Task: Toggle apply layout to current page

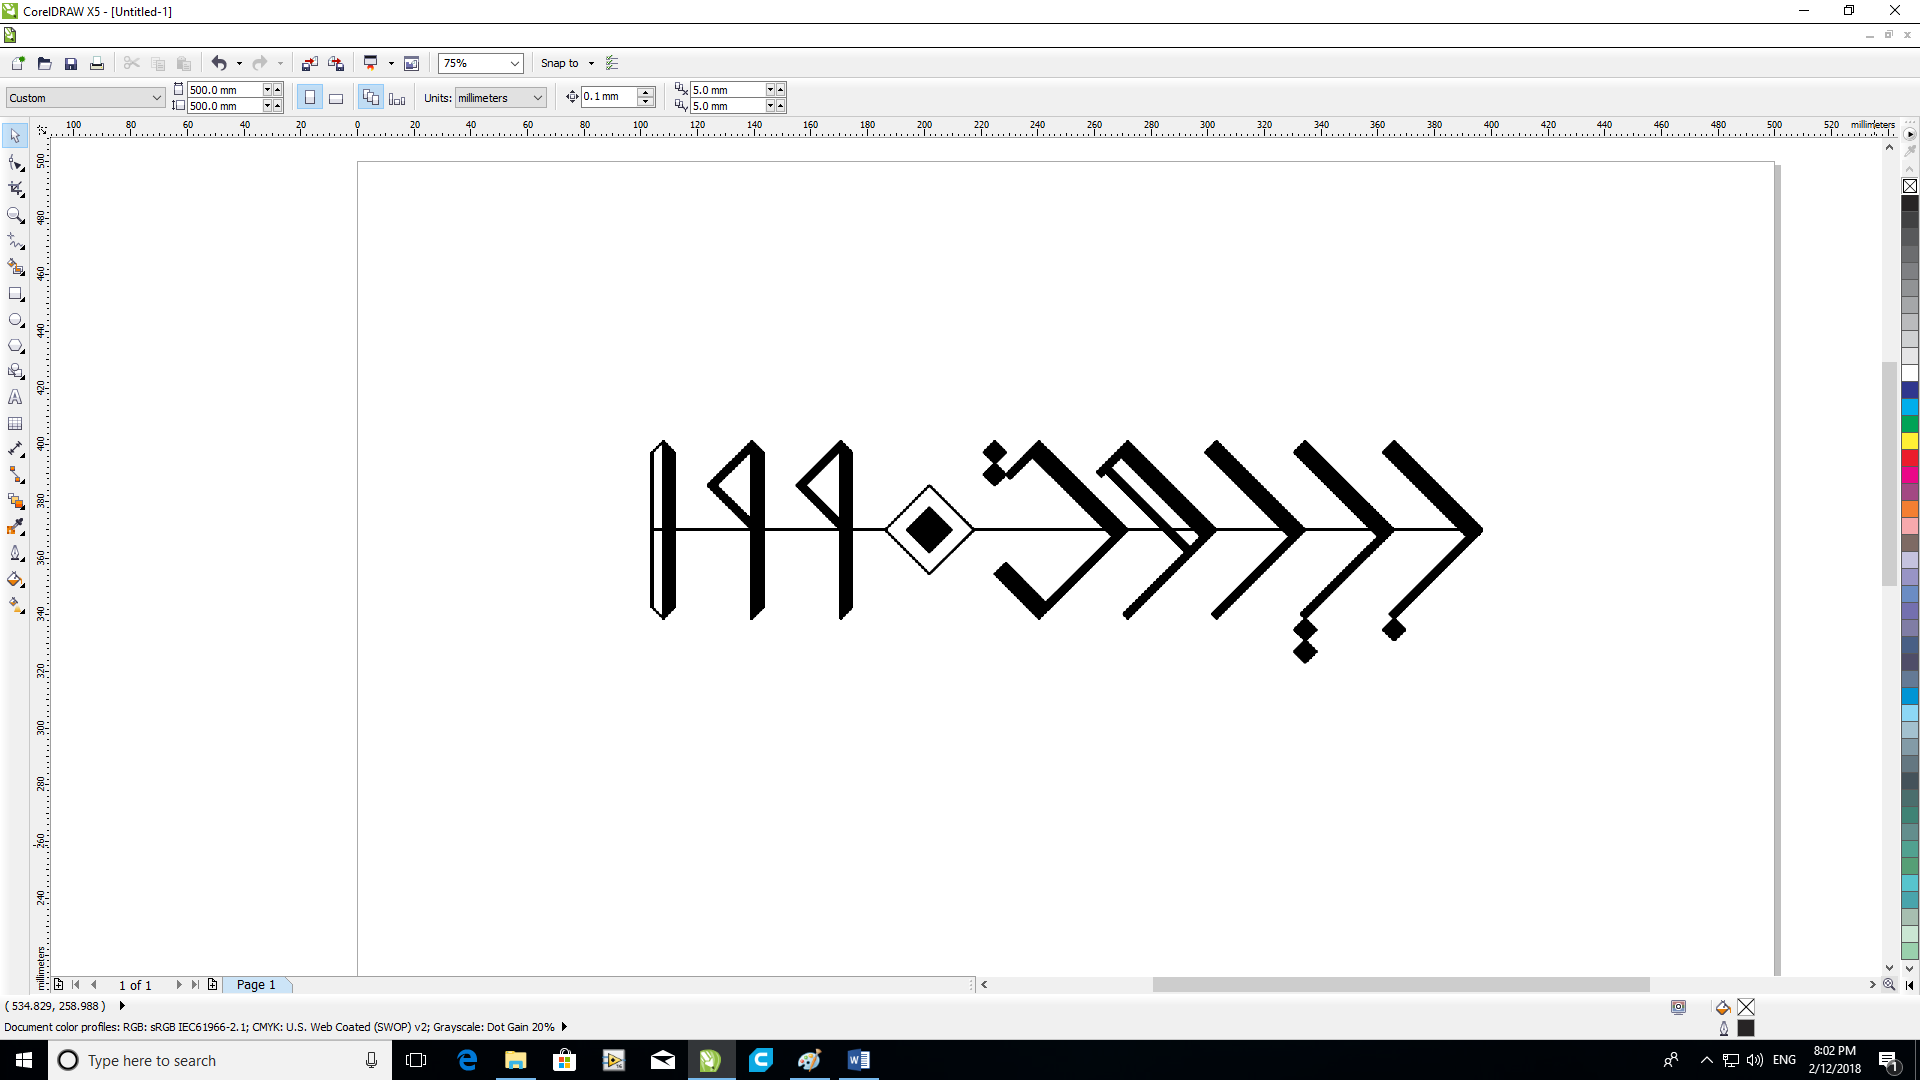Action: pyautogui.click(x=397, y=97)
